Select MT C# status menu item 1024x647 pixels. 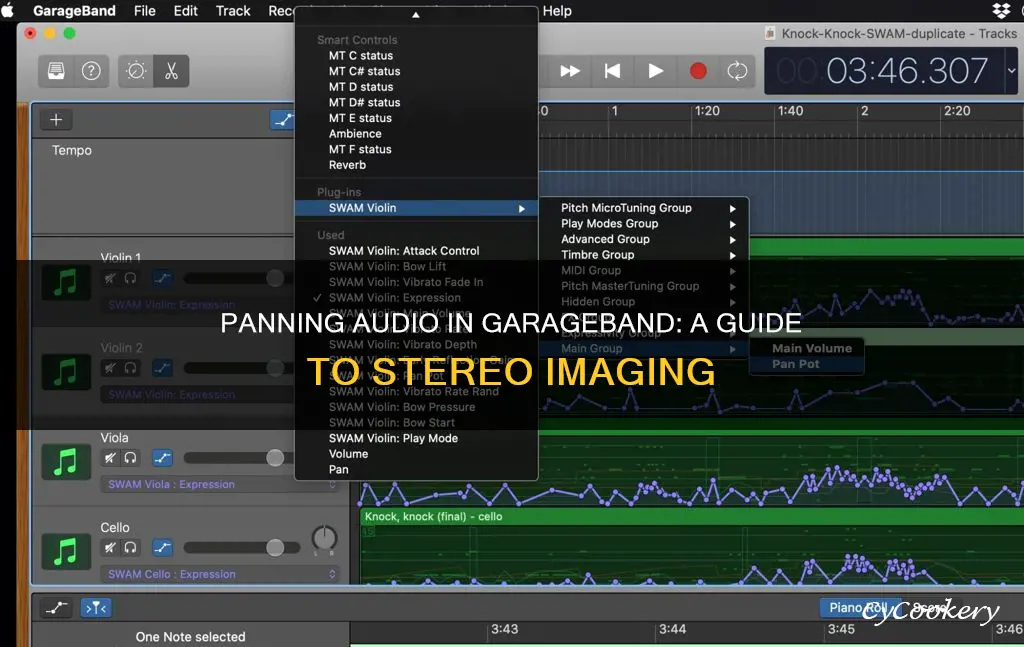tap(416, 71)
